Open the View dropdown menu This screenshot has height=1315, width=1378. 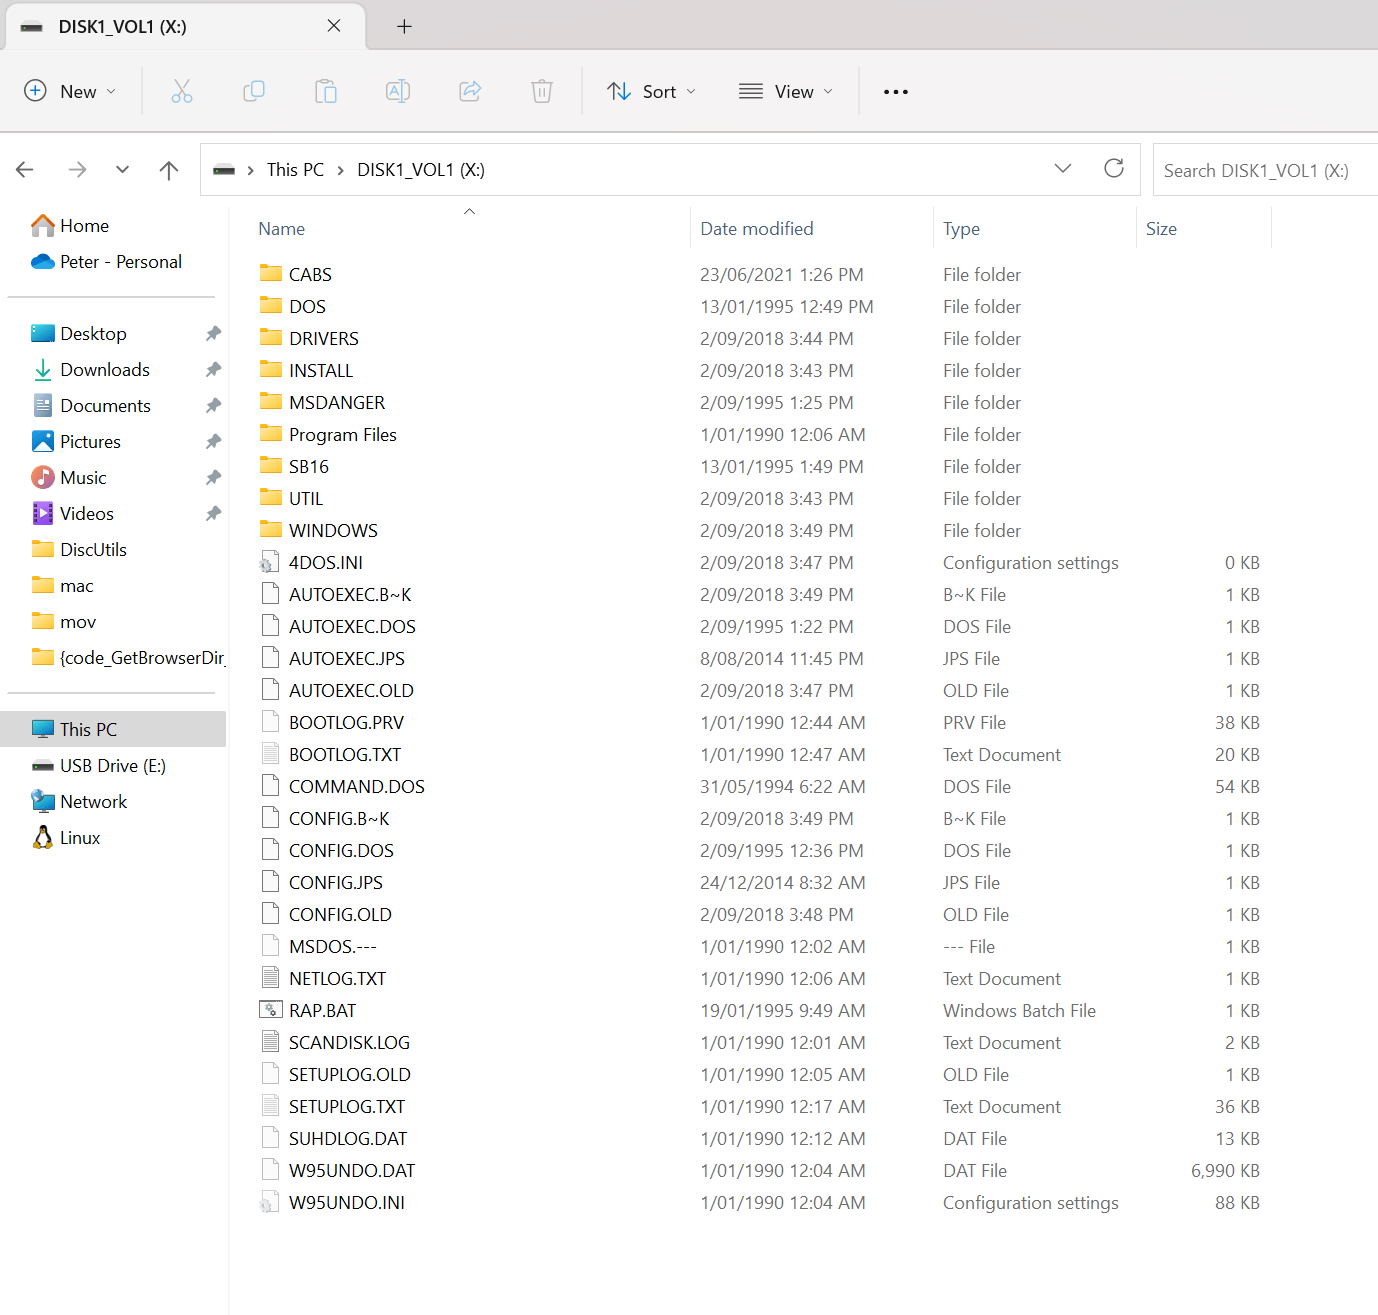[787, 91]
